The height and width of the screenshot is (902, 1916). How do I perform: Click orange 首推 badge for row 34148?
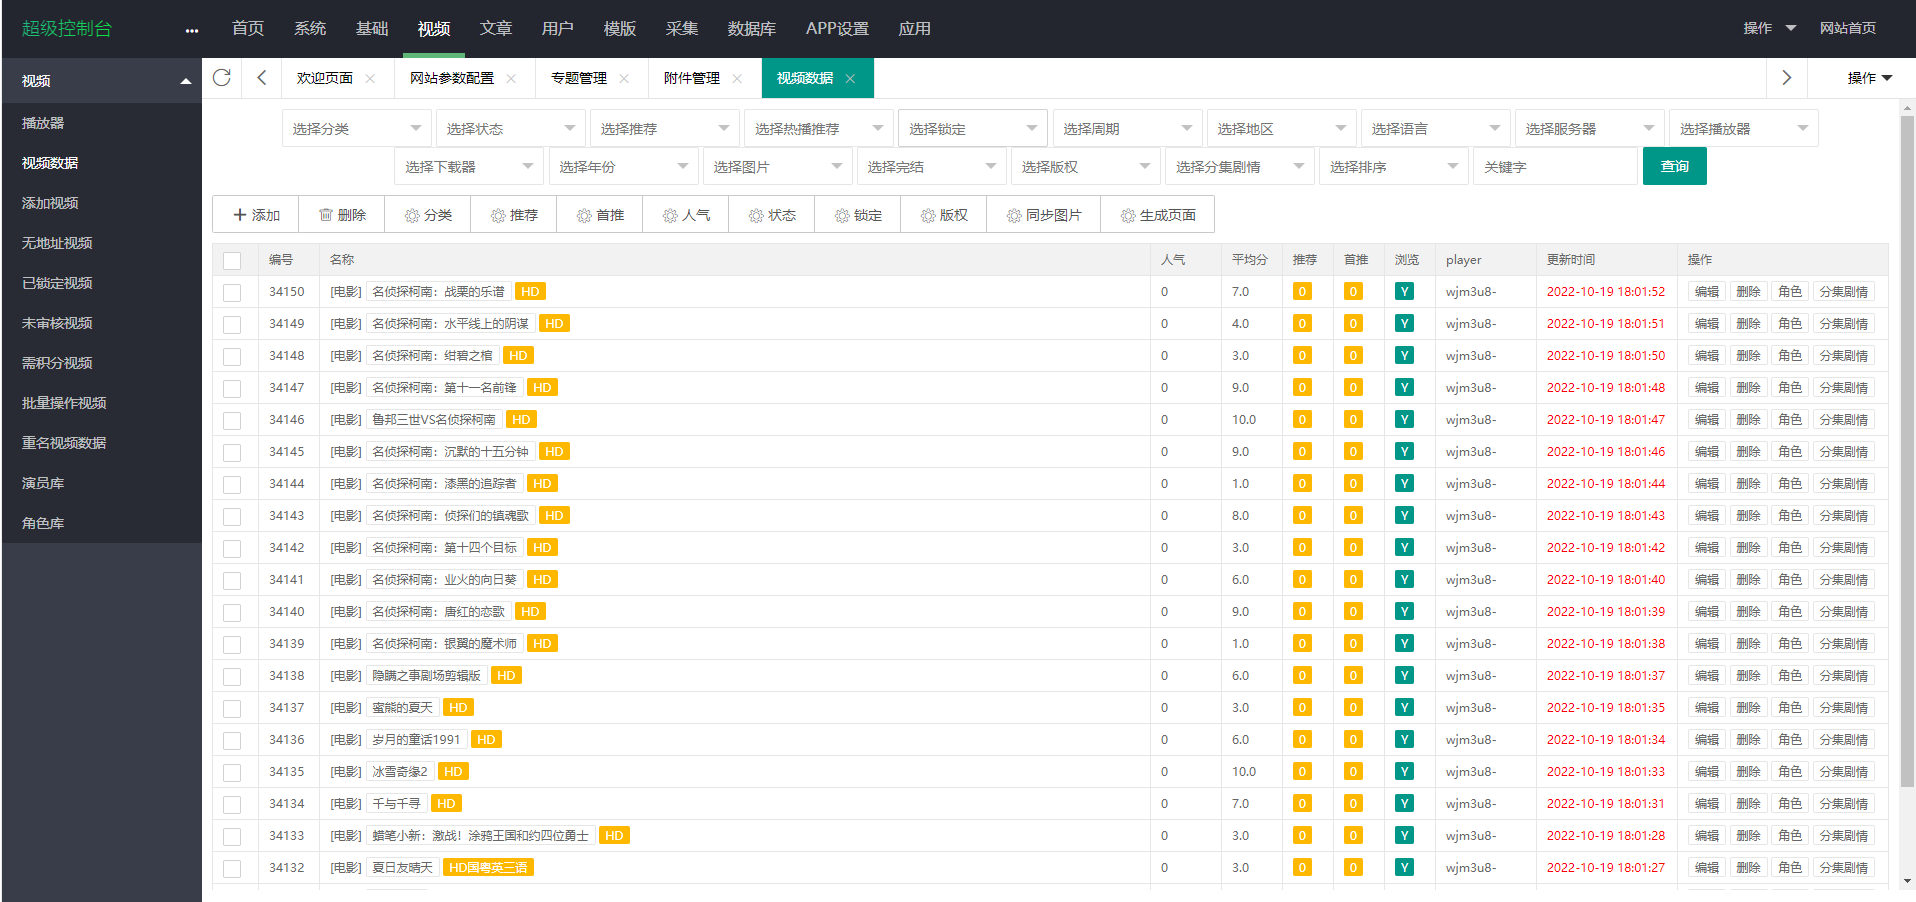(1353, 356)
